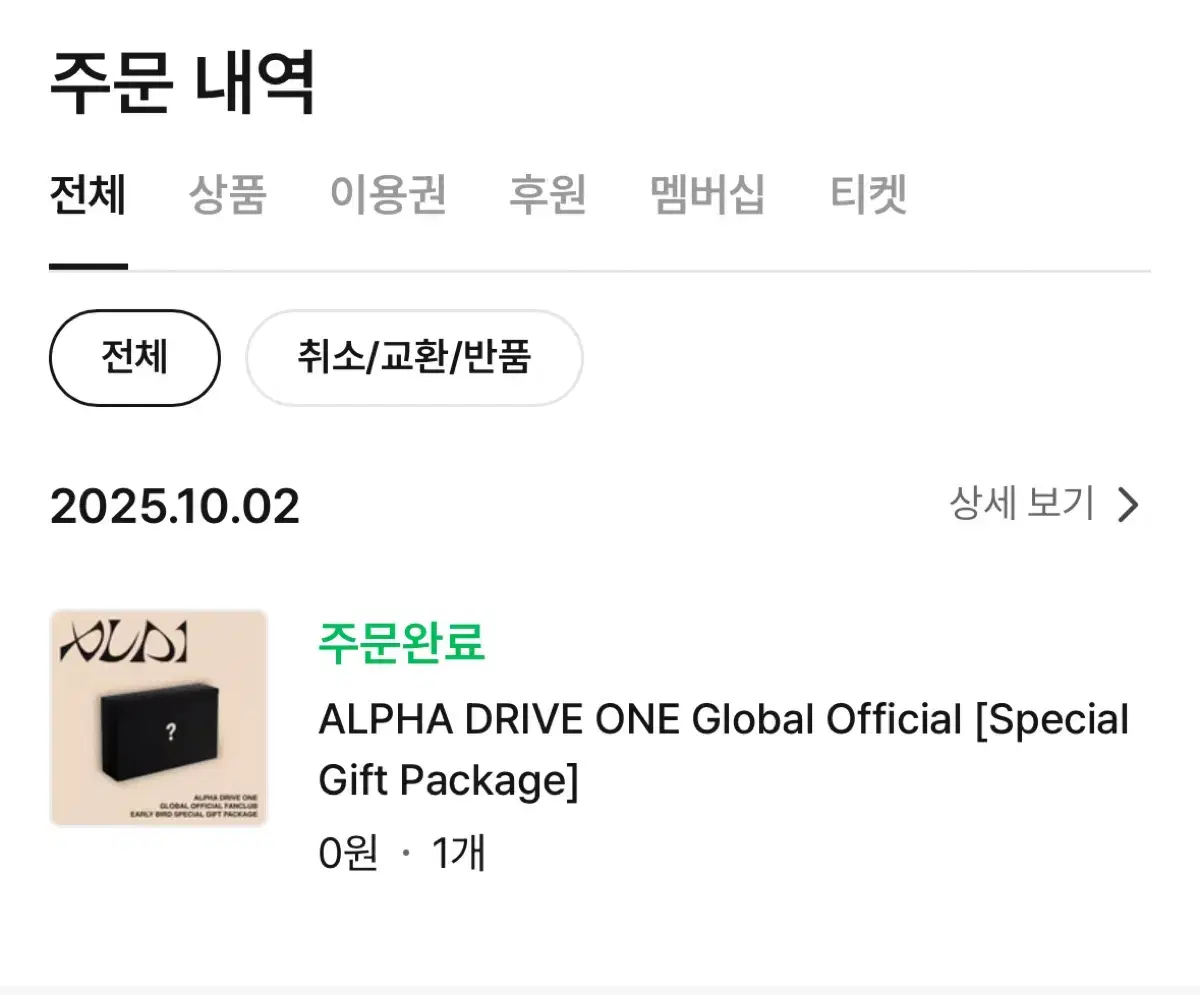Open the chevron arrow beside 상세 보기
The height and width of the screenshot is (995, 1200).
point(1128,505)
